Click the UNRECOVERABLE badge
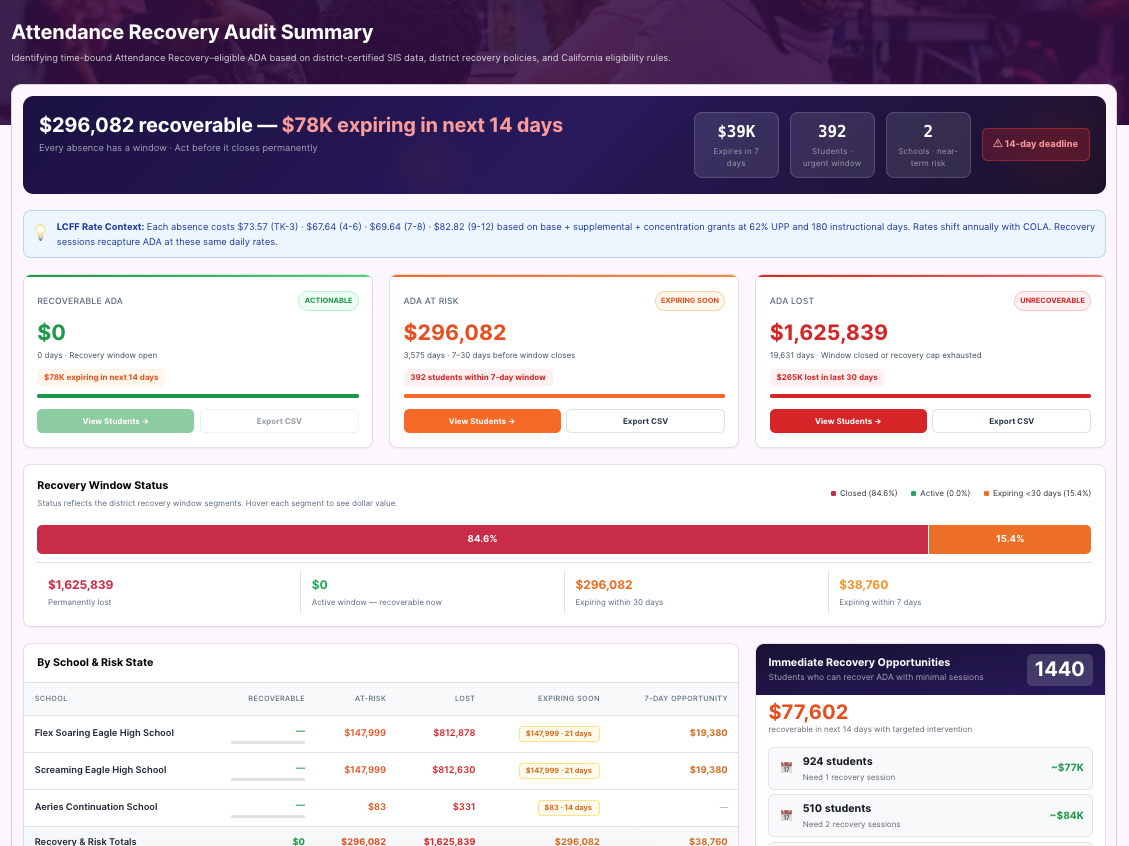This screenshot has width=1129, height=846. click(1052, 301)
